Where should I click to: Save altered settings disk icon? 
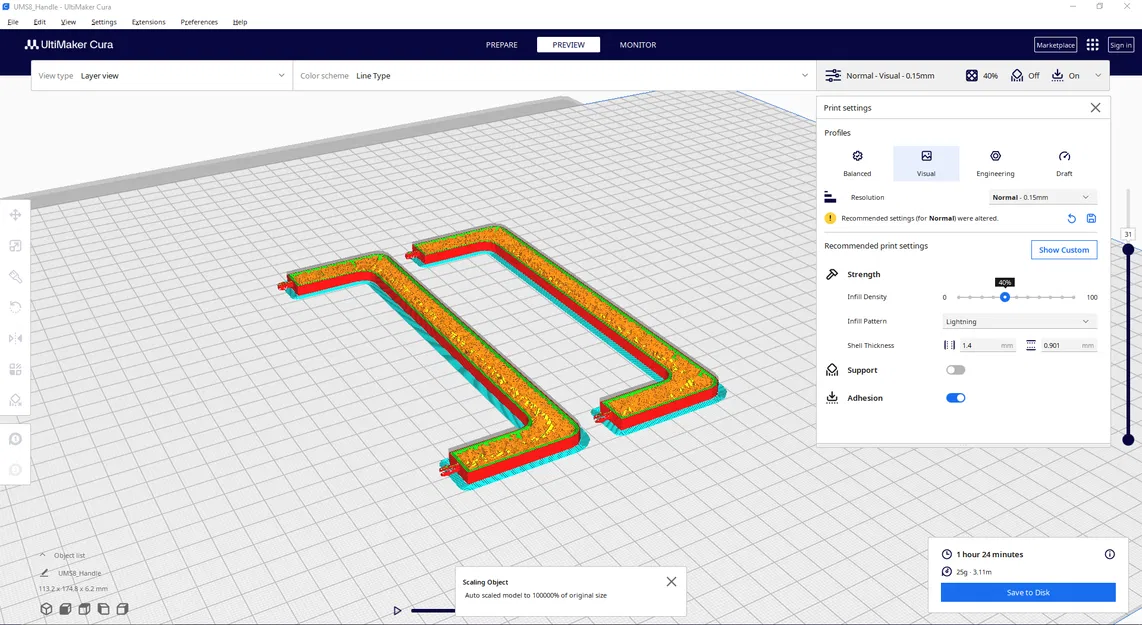(x=1091, y=219)
